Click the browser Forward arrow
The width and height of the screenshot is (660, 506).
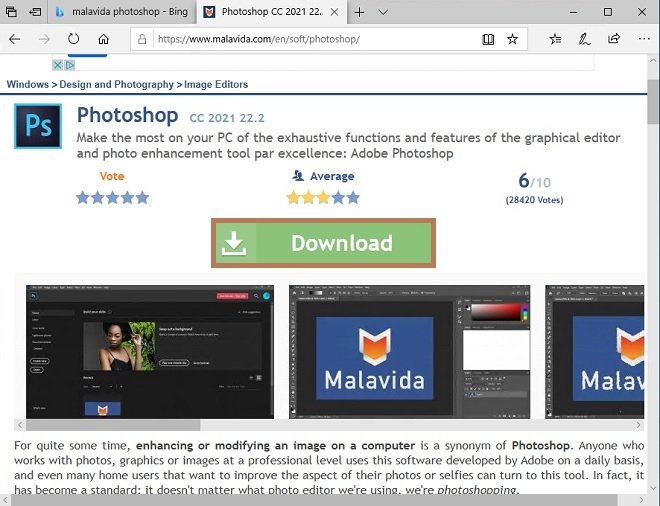point(44,39)
